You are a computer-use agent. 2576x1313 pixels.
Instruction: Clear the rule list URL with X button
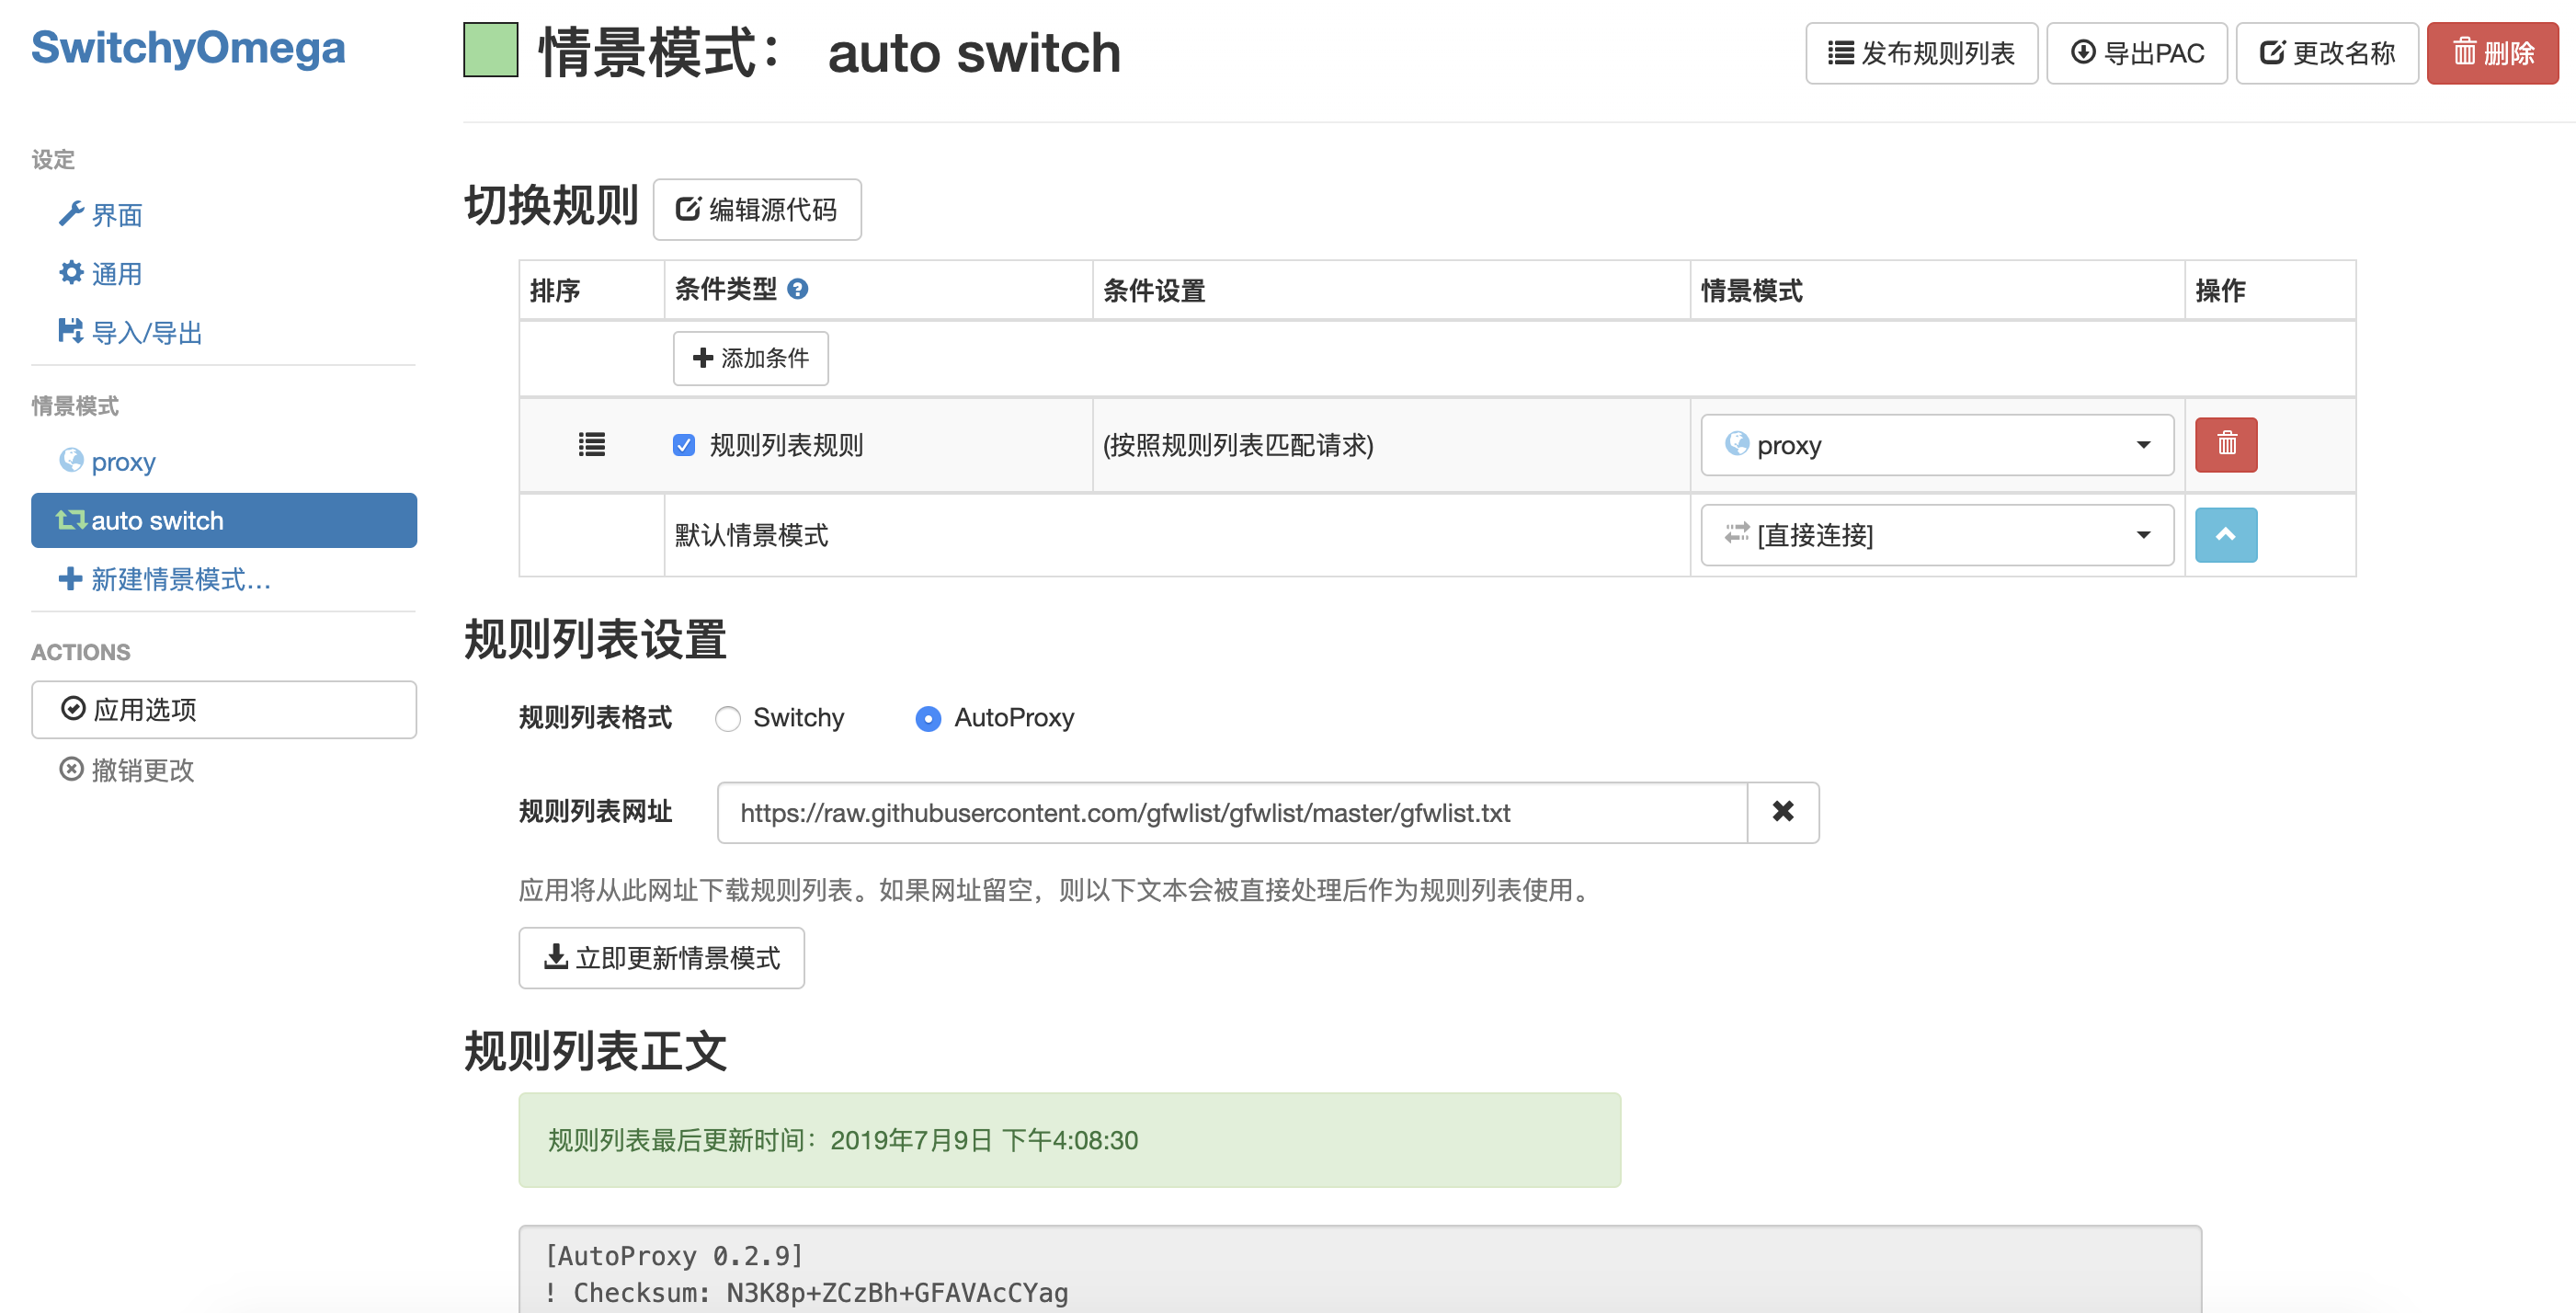pyautogui.click(x=1782, y=812)
